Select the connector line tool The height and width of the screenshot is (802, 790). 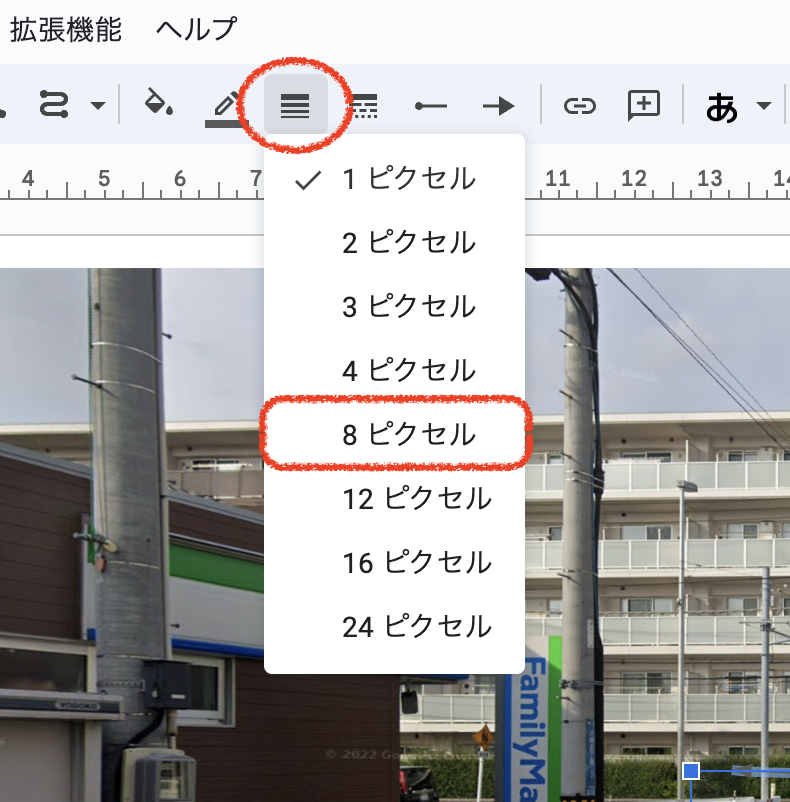(x=53, y=105)
